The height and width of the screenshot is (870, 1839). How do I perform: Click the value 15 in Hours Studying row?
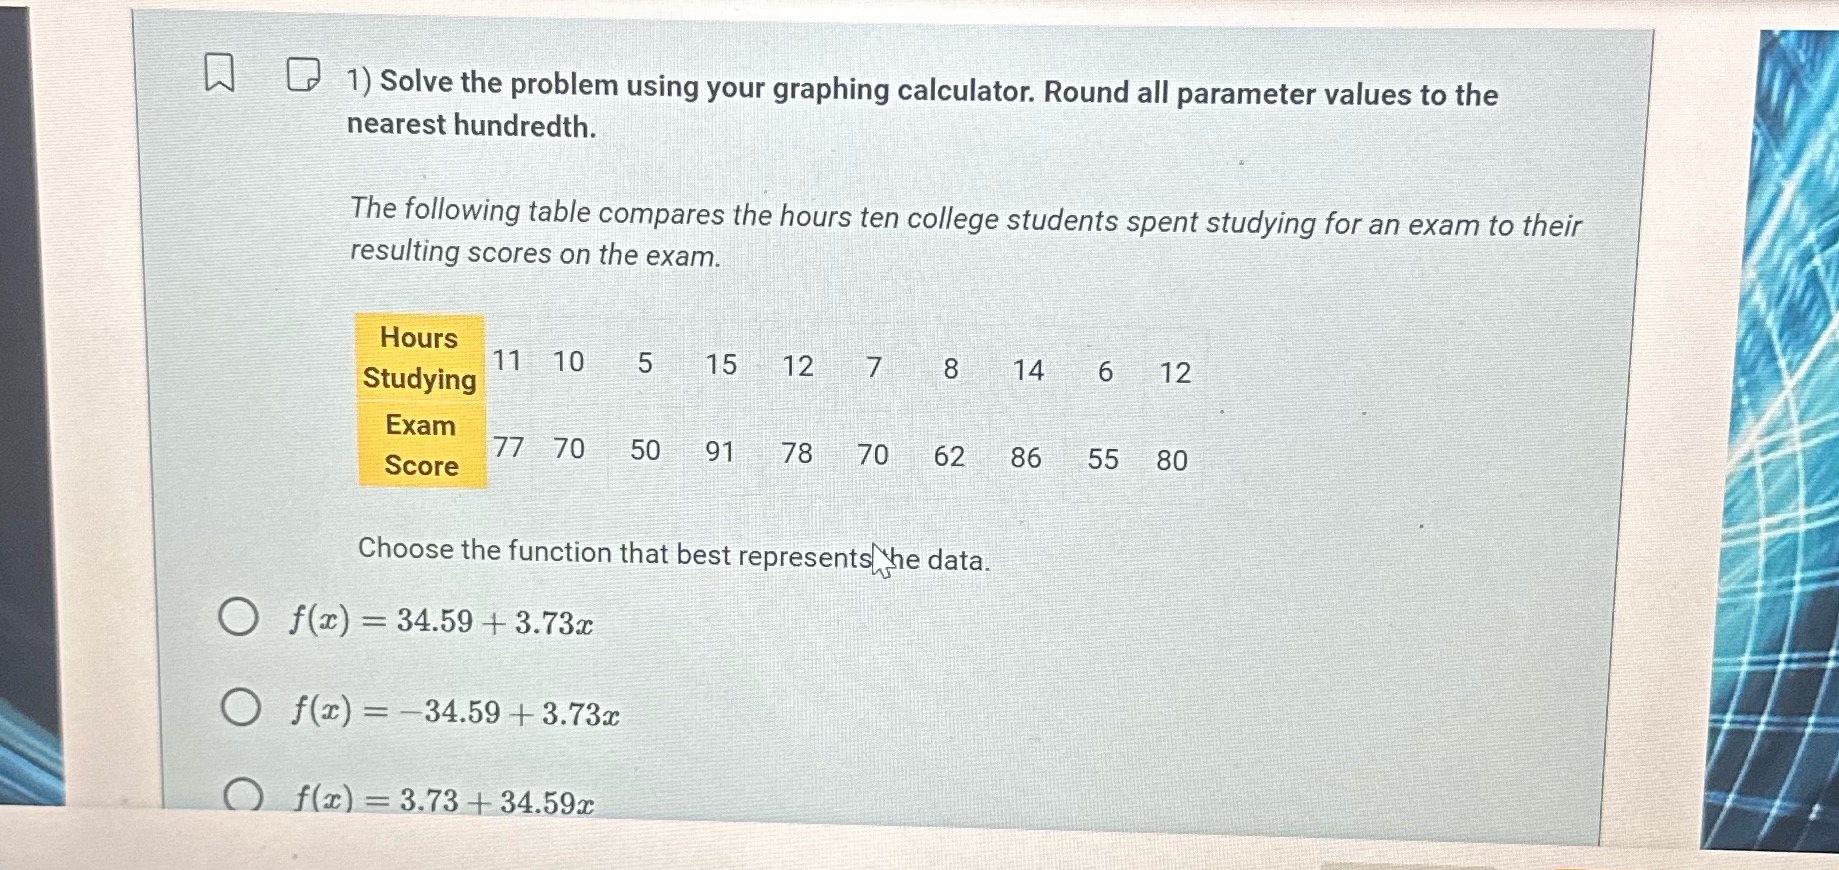click(x=722, y=366)
